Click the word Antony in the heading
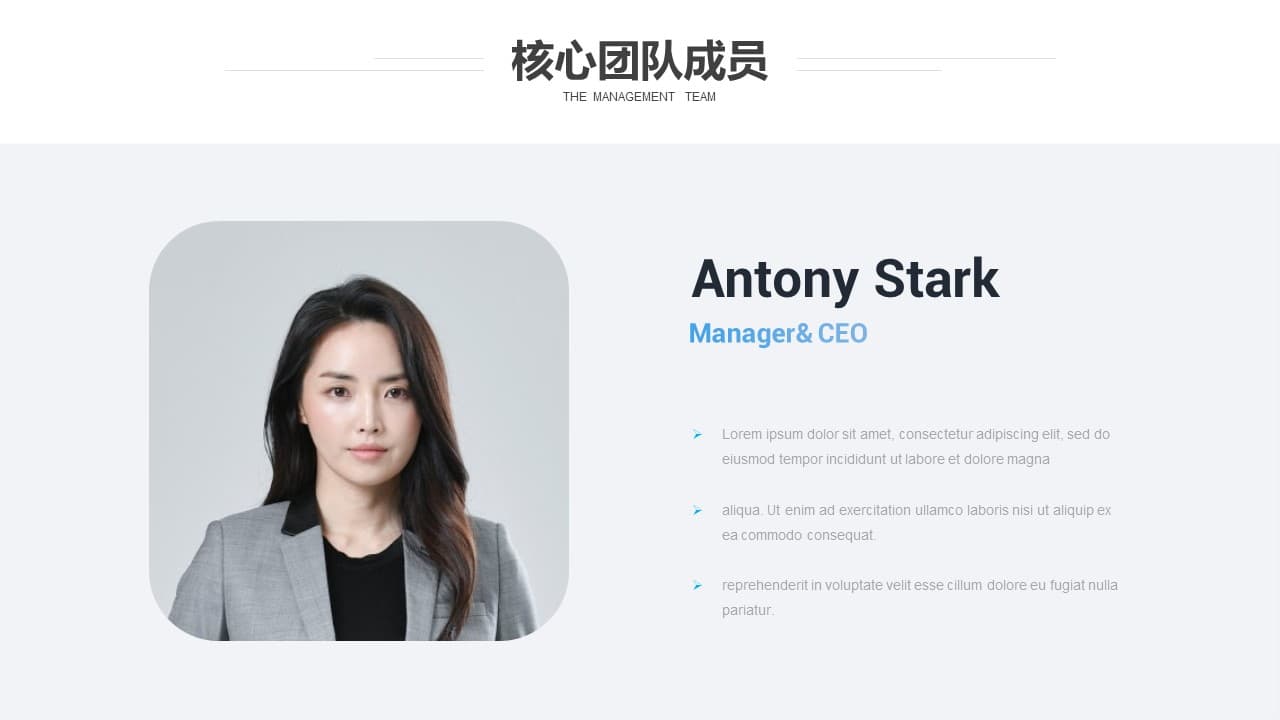Image resolution: width=1280 pixels, height=720 pixels. point(775,281)
